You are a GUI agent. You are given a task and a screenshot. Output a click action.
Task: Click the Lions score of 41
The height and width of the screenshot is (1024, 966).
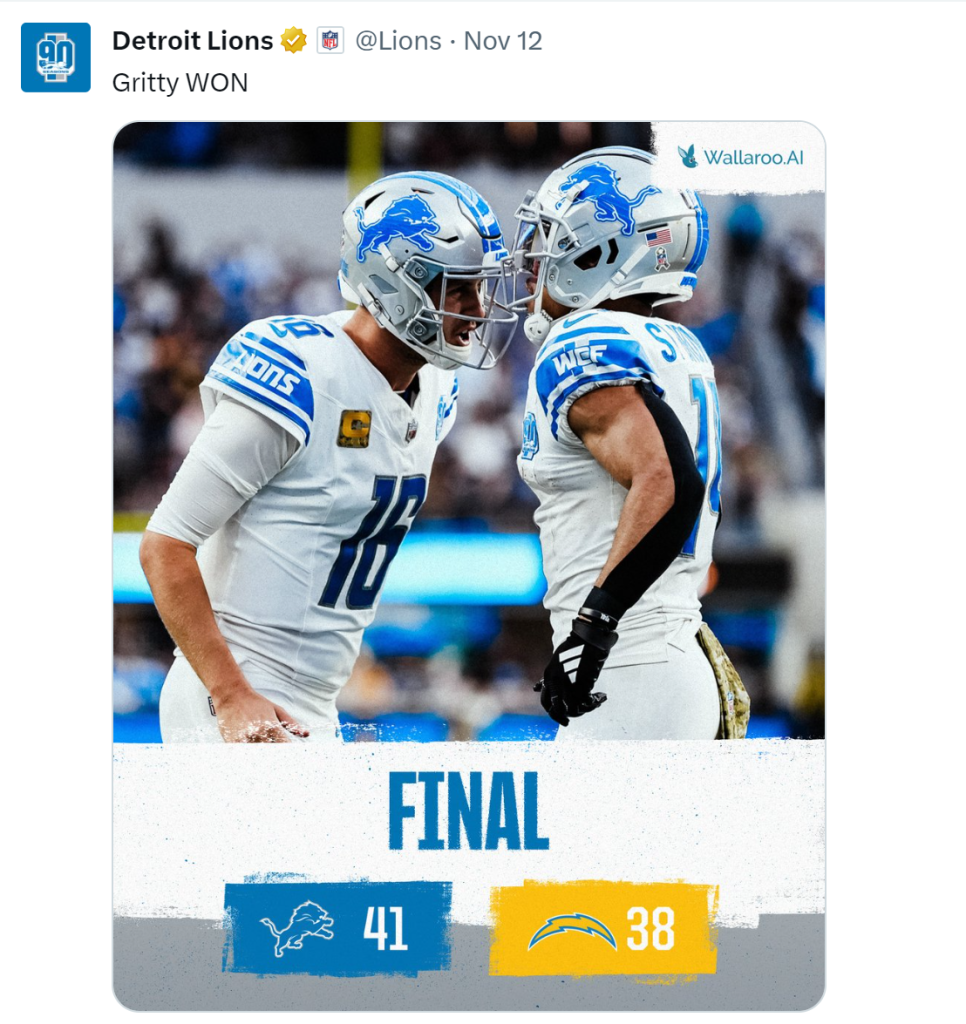385,928
